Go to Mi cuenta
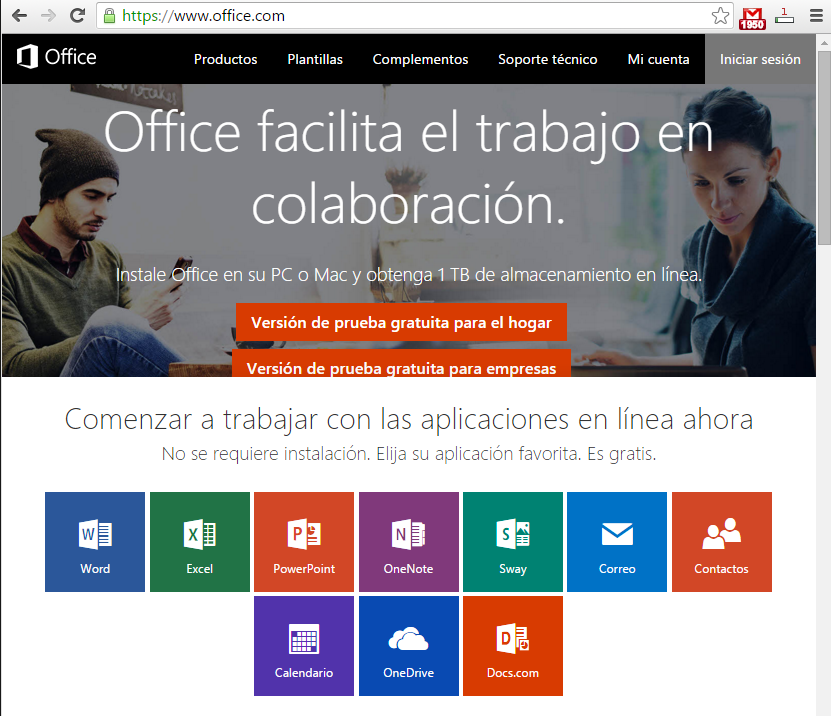The image size is (831, 716). (658, 59)
